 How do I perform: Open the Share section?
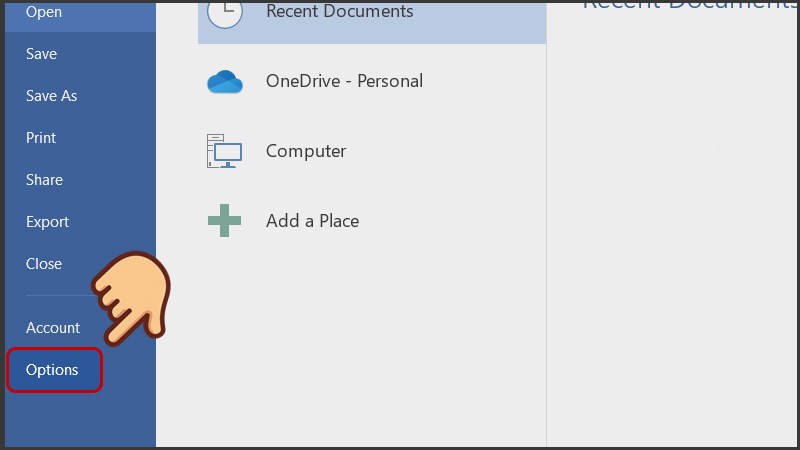point(44,180)
